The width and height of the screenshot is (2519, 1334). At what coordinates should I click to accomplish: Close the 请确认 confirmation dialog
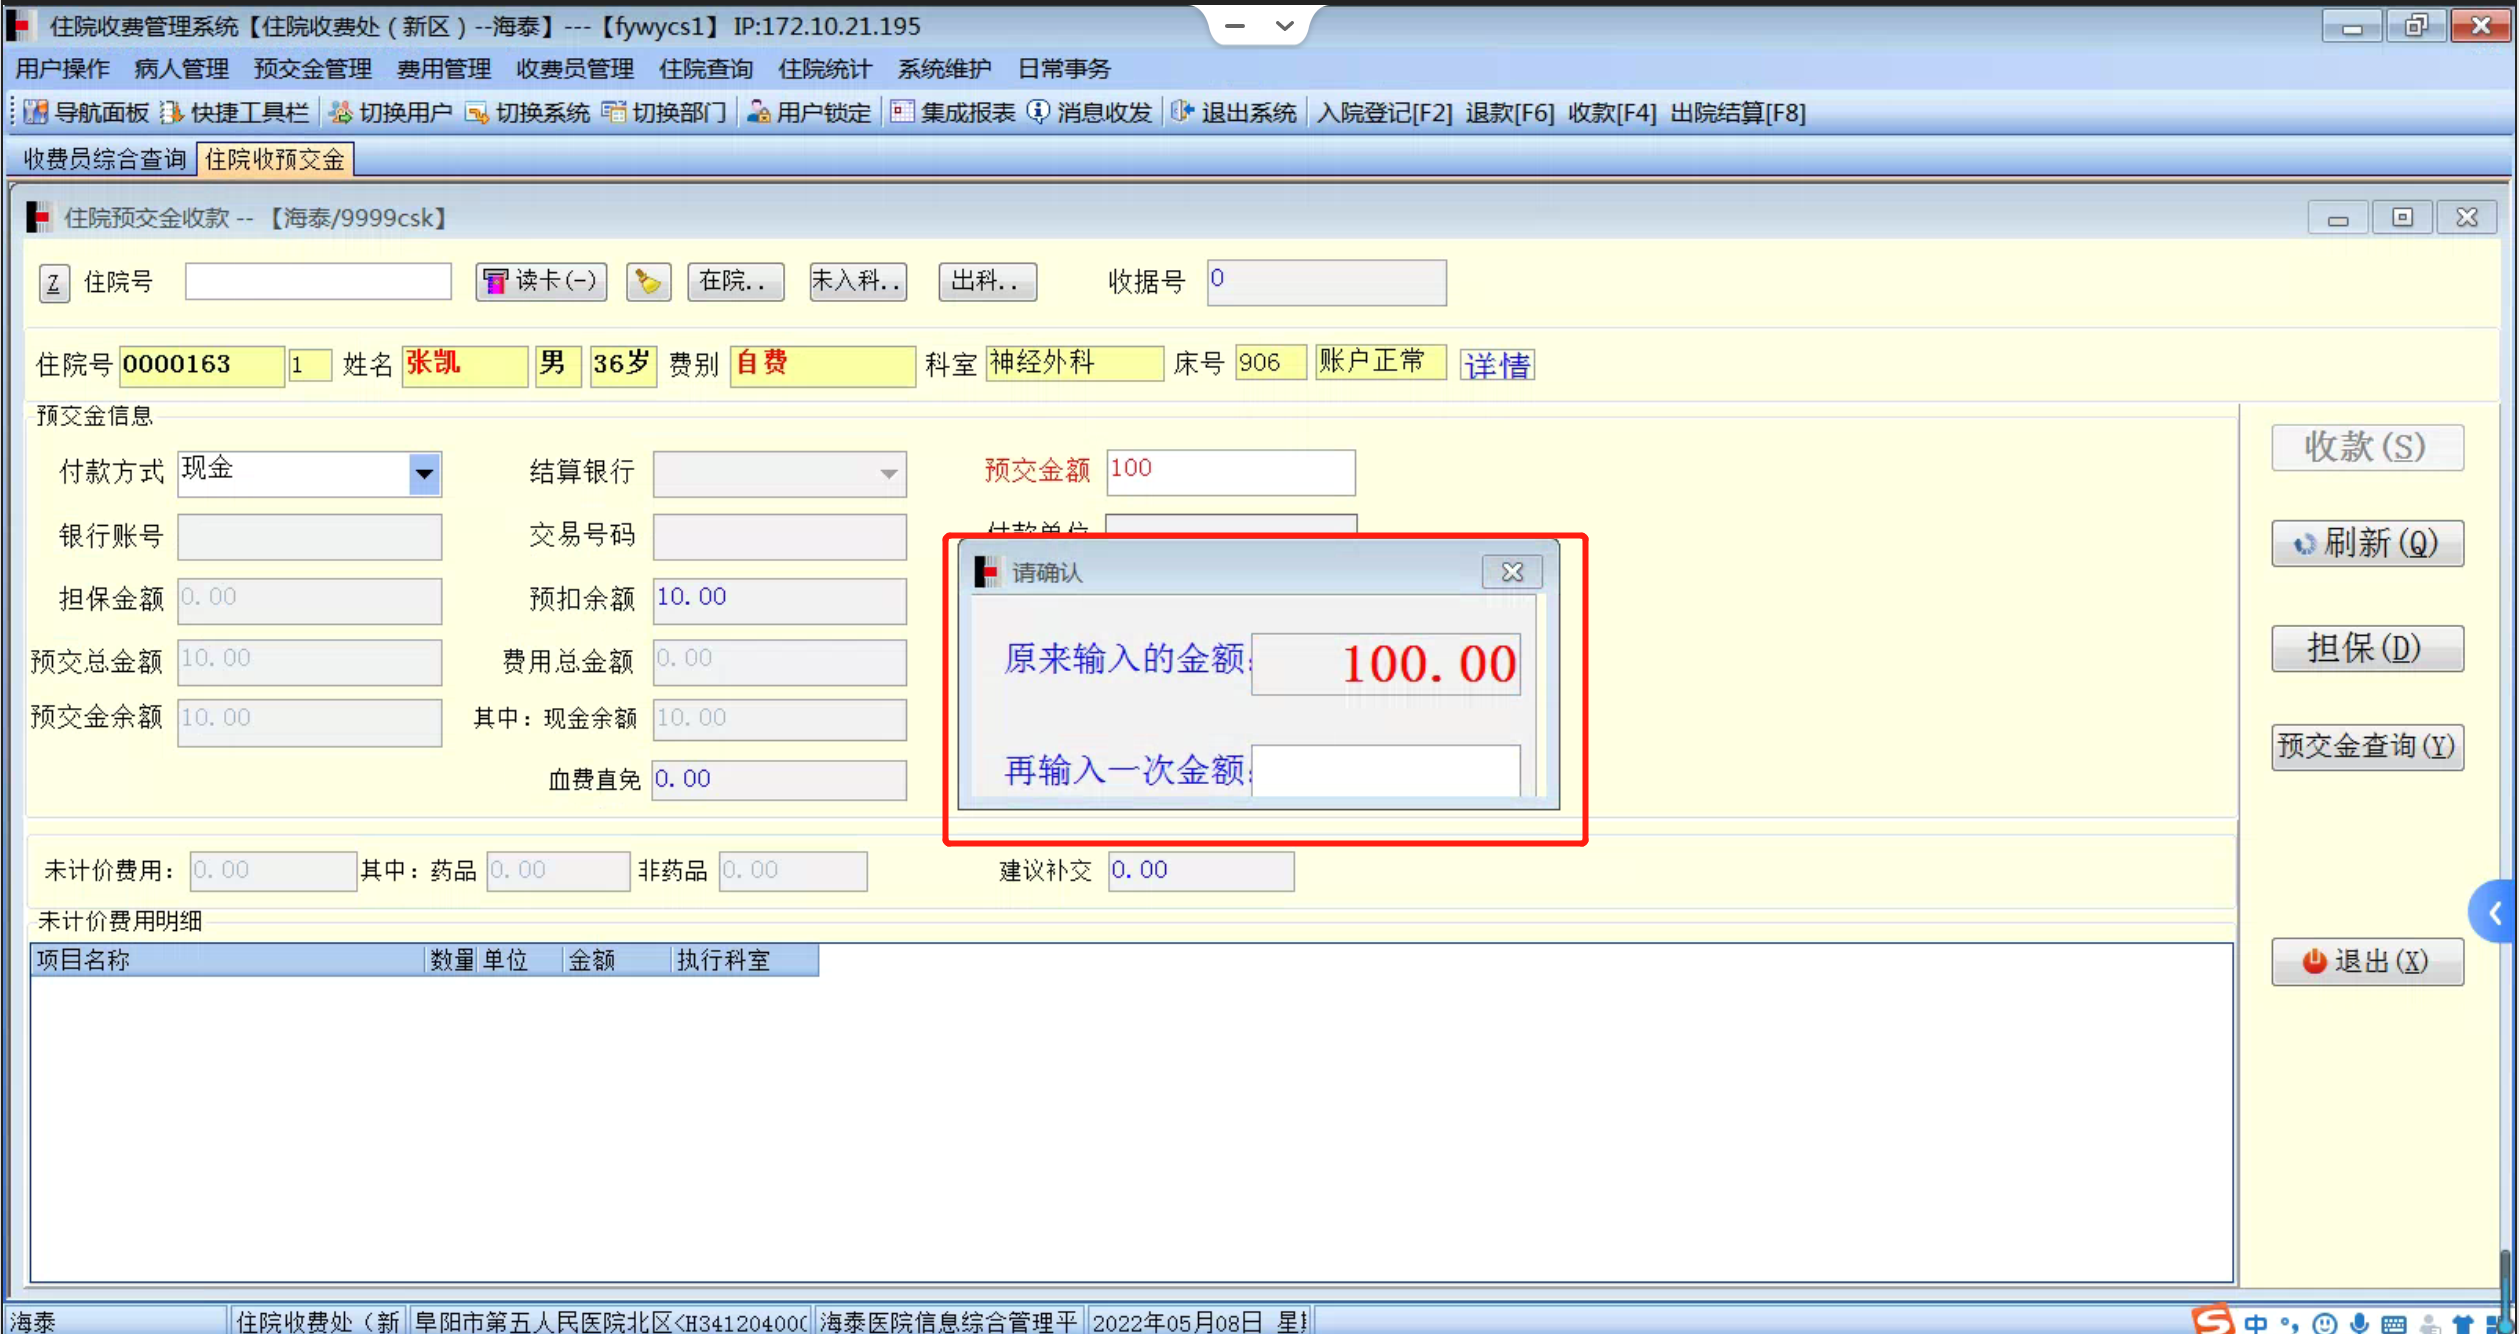tap(1511, 572)
